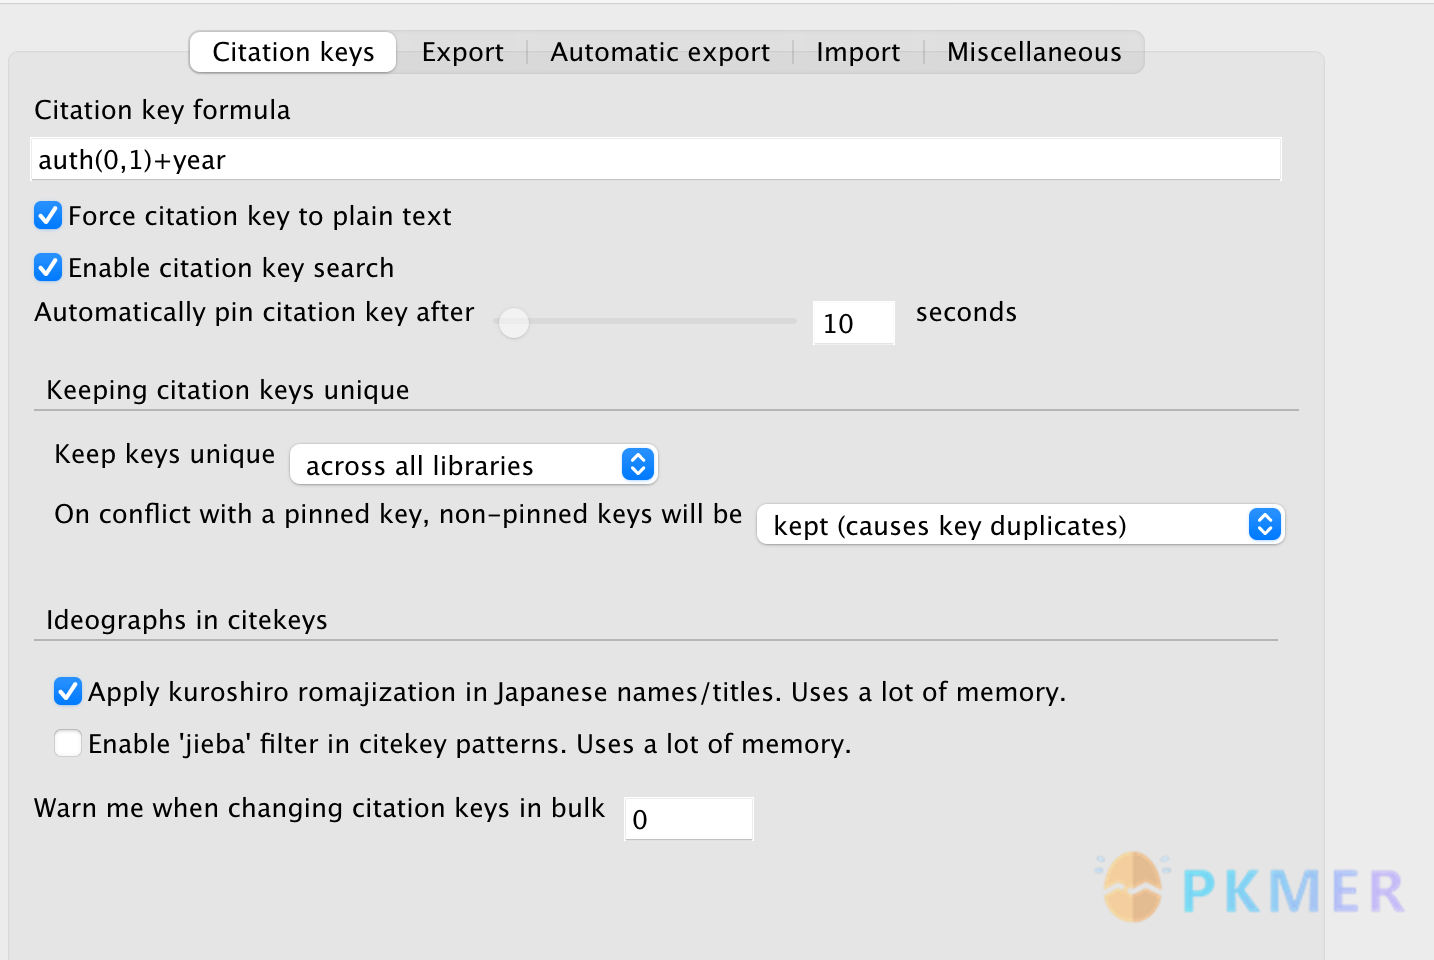The image size is (1434, 960).
Task: Disable 'Force citation key to plain text'
Action: coord(47,215)
